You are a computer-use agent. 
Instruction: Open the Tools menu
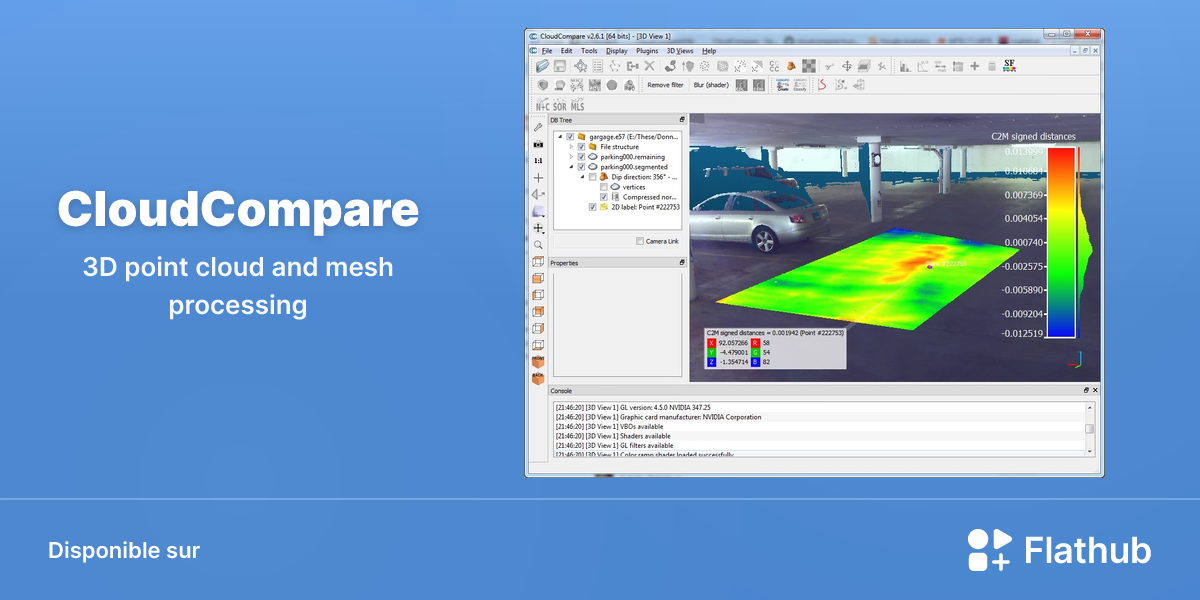589,50
